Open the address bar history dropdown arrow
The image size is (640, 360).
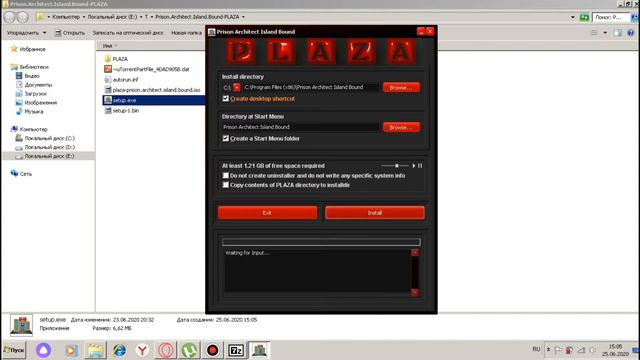573,17
